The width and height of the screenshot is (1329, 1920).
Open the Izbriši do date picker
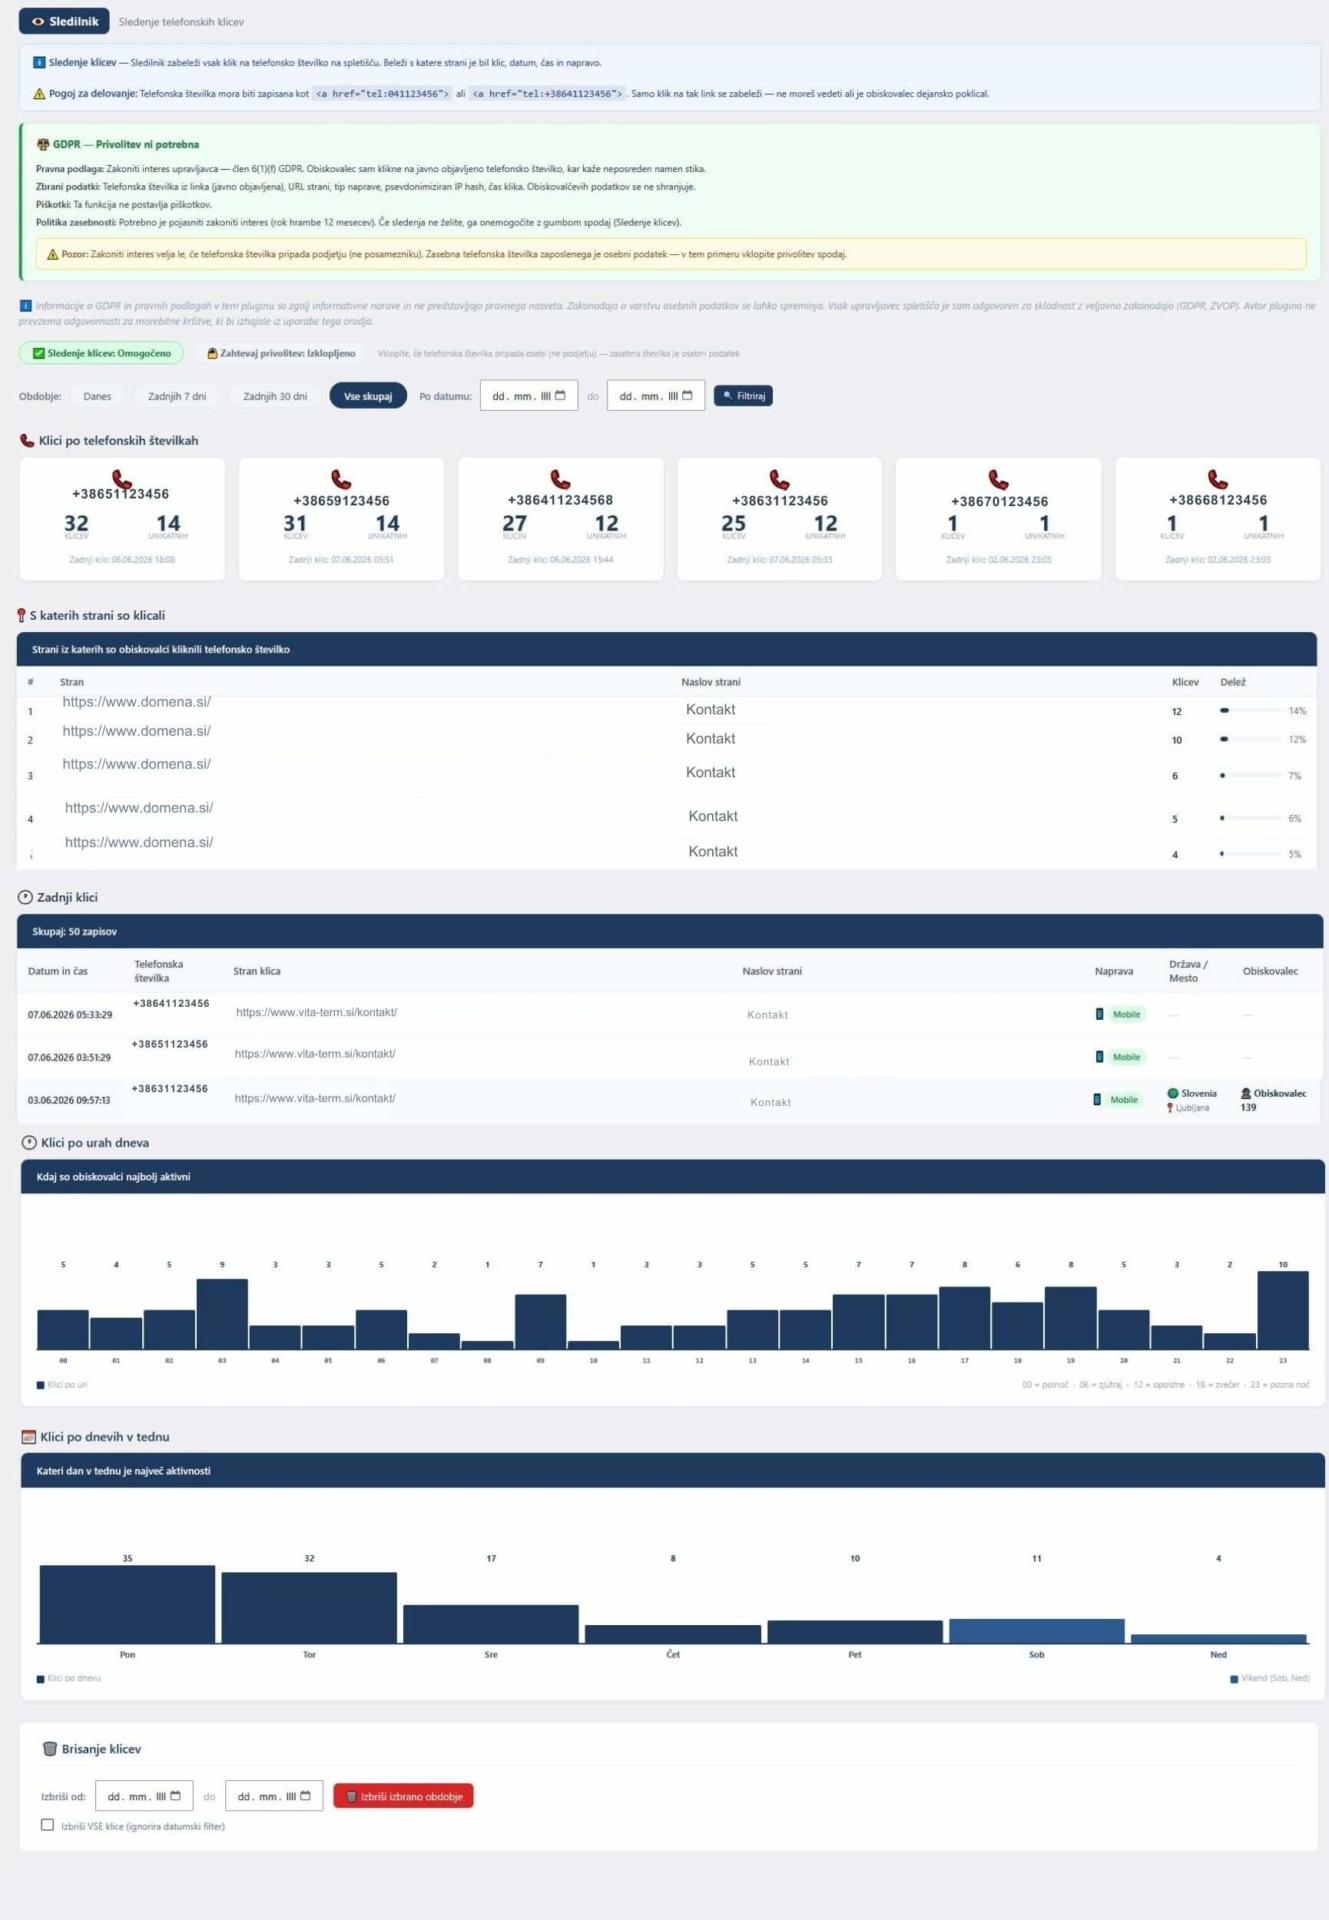coord(274,1796)
